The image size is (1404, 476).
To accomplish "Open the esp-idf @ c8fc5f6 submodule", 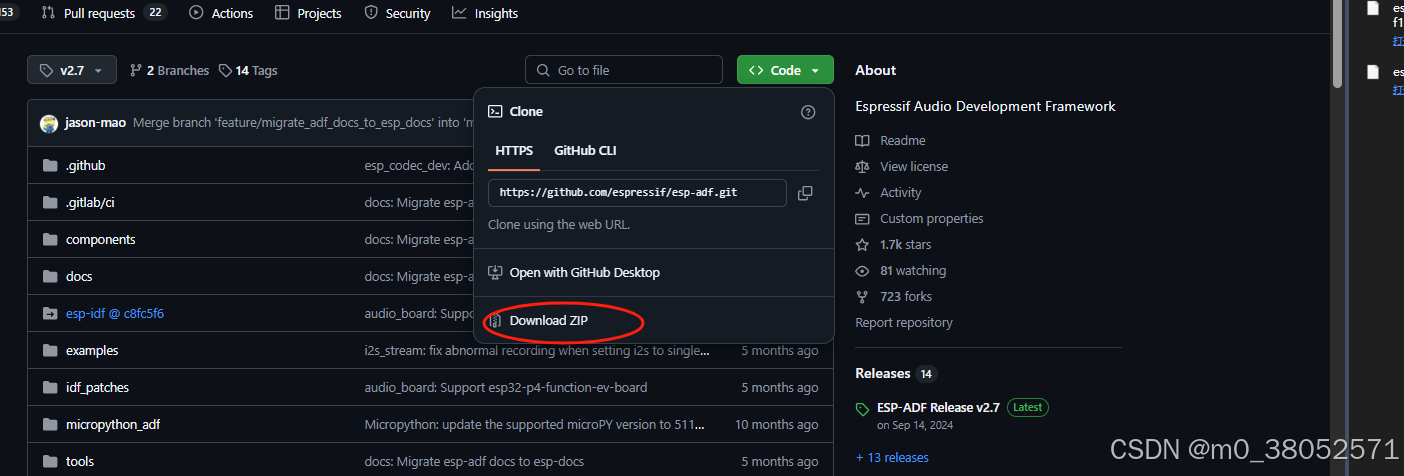I will (115, 314).
